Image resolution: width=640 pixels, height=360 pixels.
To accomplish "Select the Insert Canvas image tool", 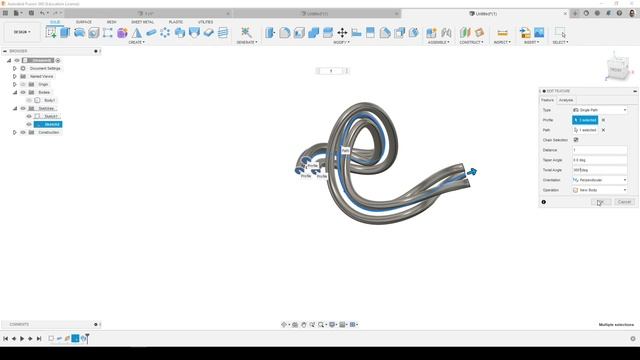I will (x=539, y=33).
